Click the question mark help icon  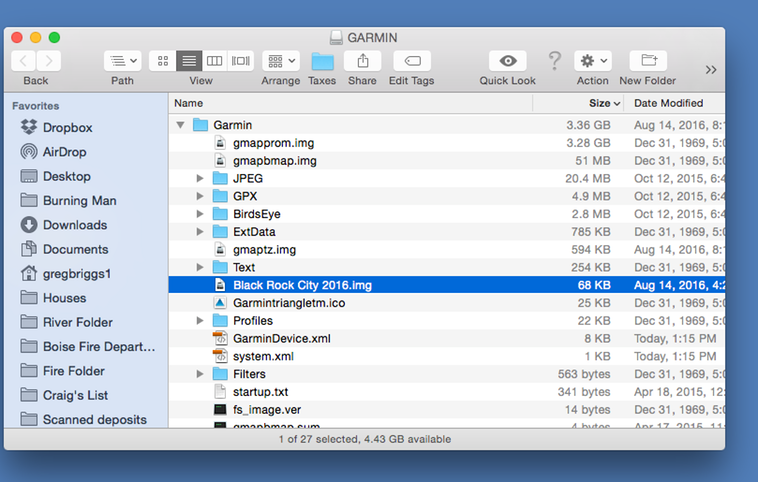point(555,61)
